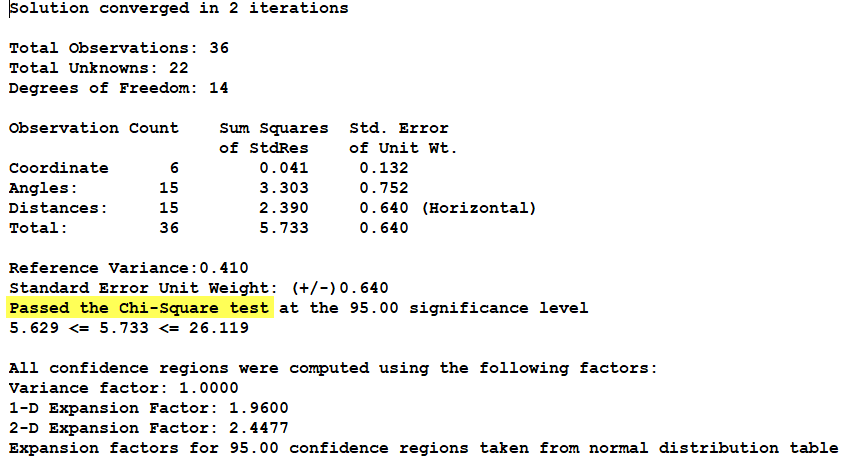Select the Angles std error value 0.752
The width and height of the screenshot is (844, 472).
[384, 188]
